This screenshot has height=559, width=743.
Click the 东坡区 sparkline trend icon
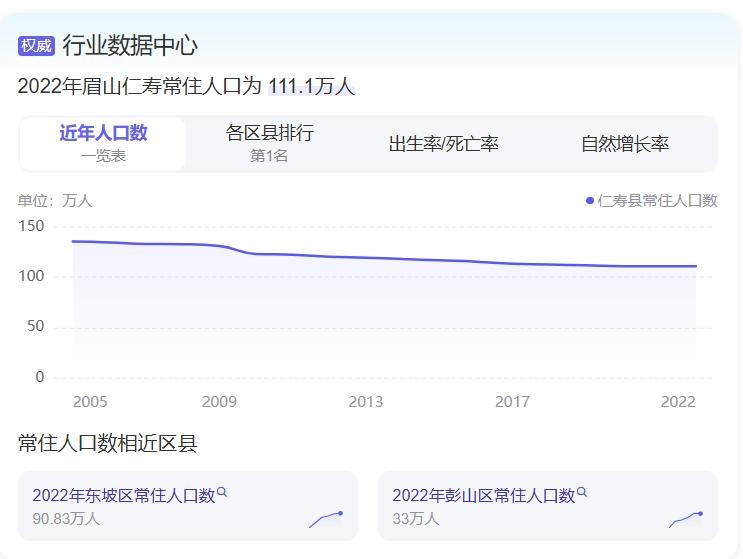pos(326,519)
